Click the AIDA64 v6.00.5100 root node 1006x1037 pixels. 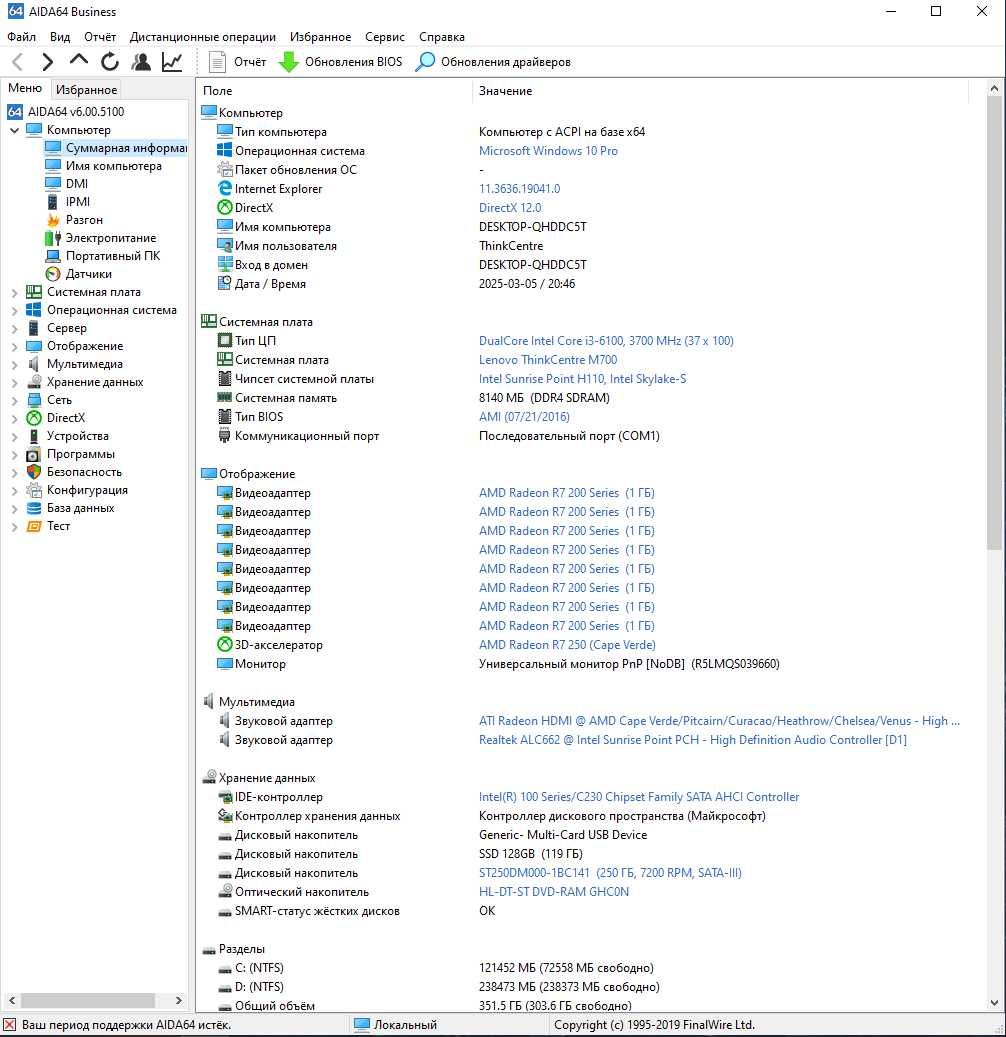point(75,112)
